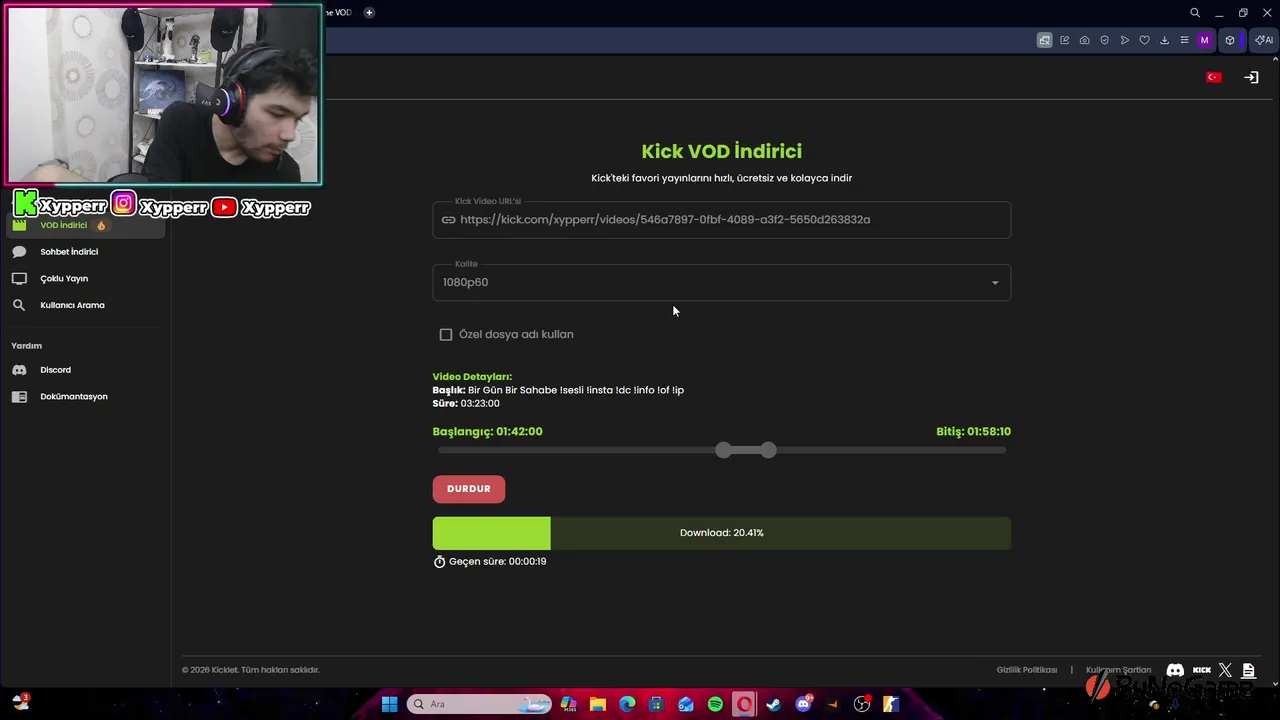Screen dimensions: 1280x720
Task: Click the Turkish flag language selector
Action: [x=1214, y=77]
